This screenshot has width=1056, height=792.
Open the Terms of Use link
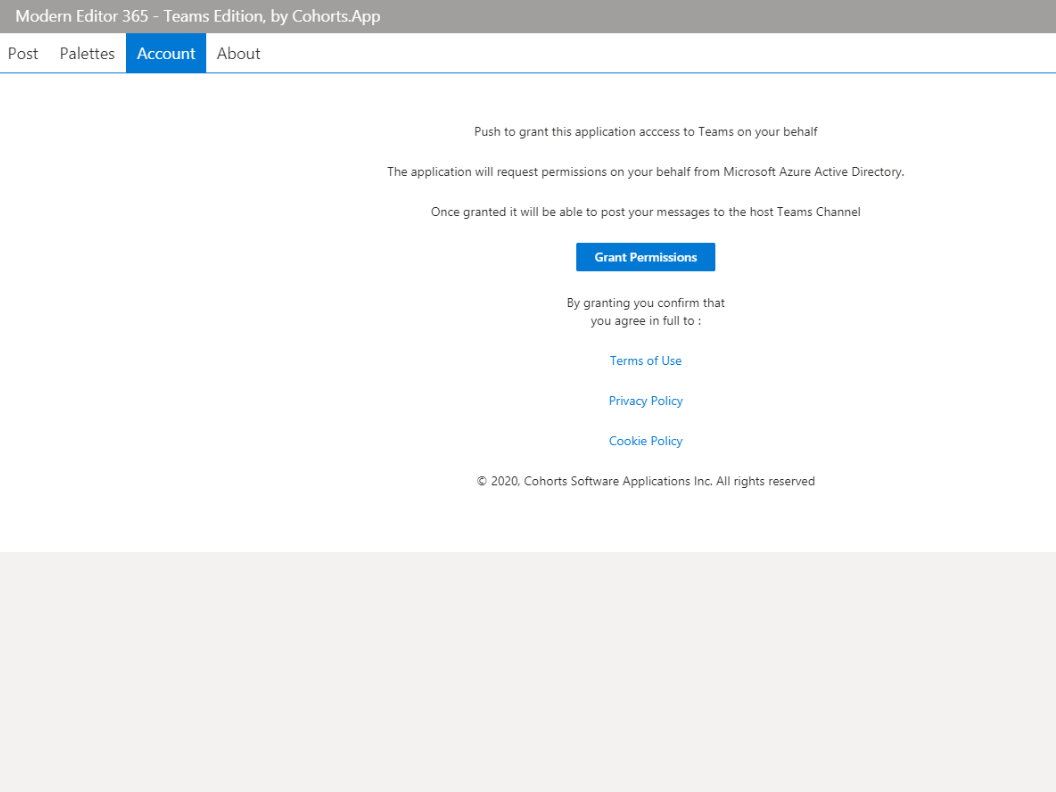click(645, 361)
